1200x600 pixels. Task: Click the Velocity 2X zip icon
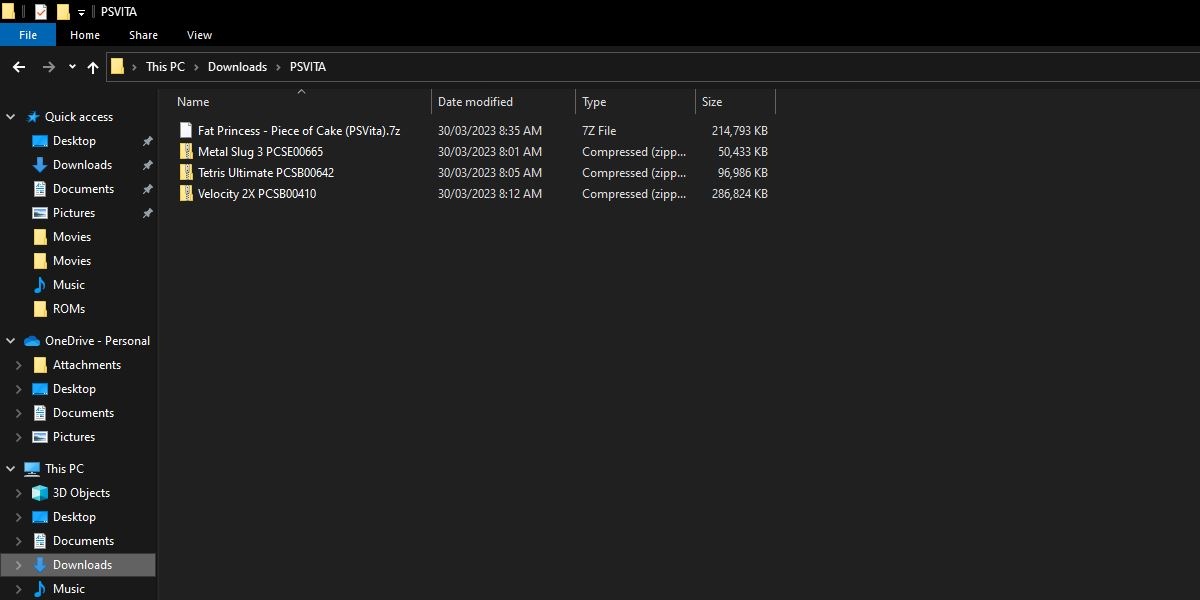click(x=186, y=193)
